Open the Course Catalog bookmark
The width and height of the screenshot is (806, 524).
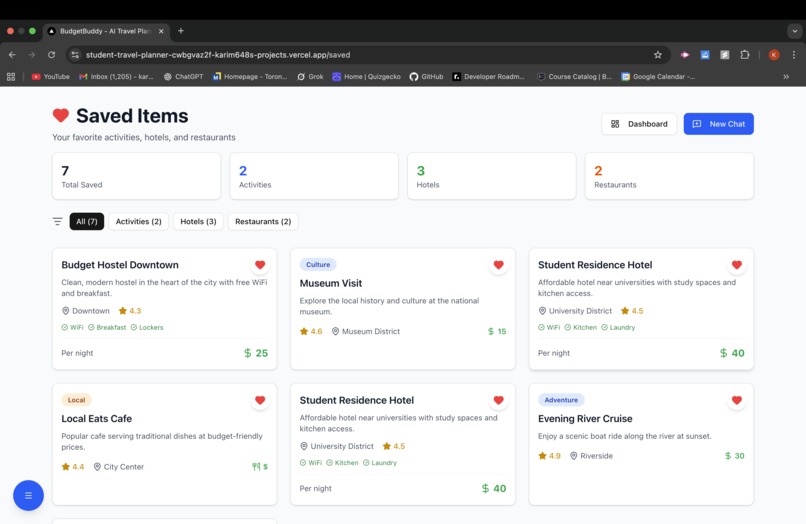point(574,77)
